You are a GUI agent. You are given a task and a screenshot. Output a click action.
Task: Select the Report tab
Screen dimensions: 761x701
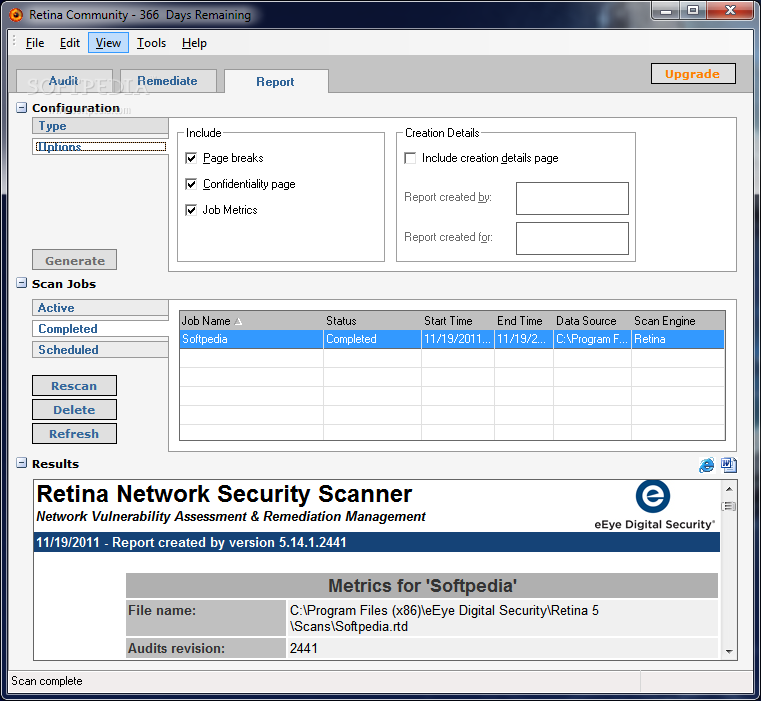point(275,82)
